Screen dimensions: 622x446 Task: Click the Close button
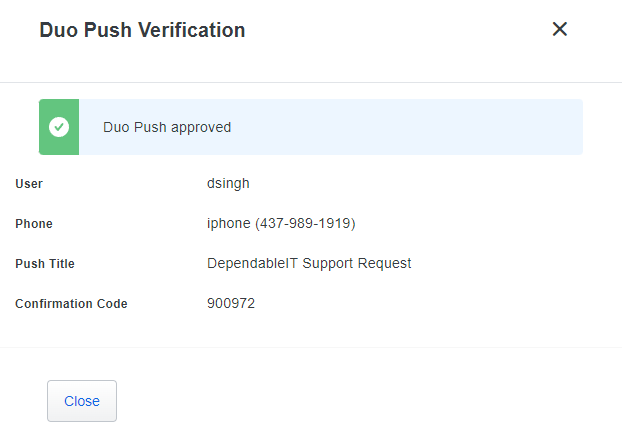tap(82, 401)
